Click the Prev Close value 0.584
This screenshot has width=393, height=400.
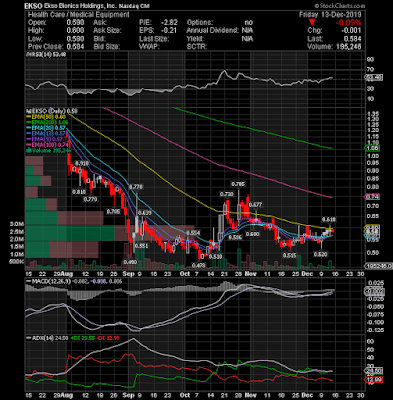tap(75, 47)
